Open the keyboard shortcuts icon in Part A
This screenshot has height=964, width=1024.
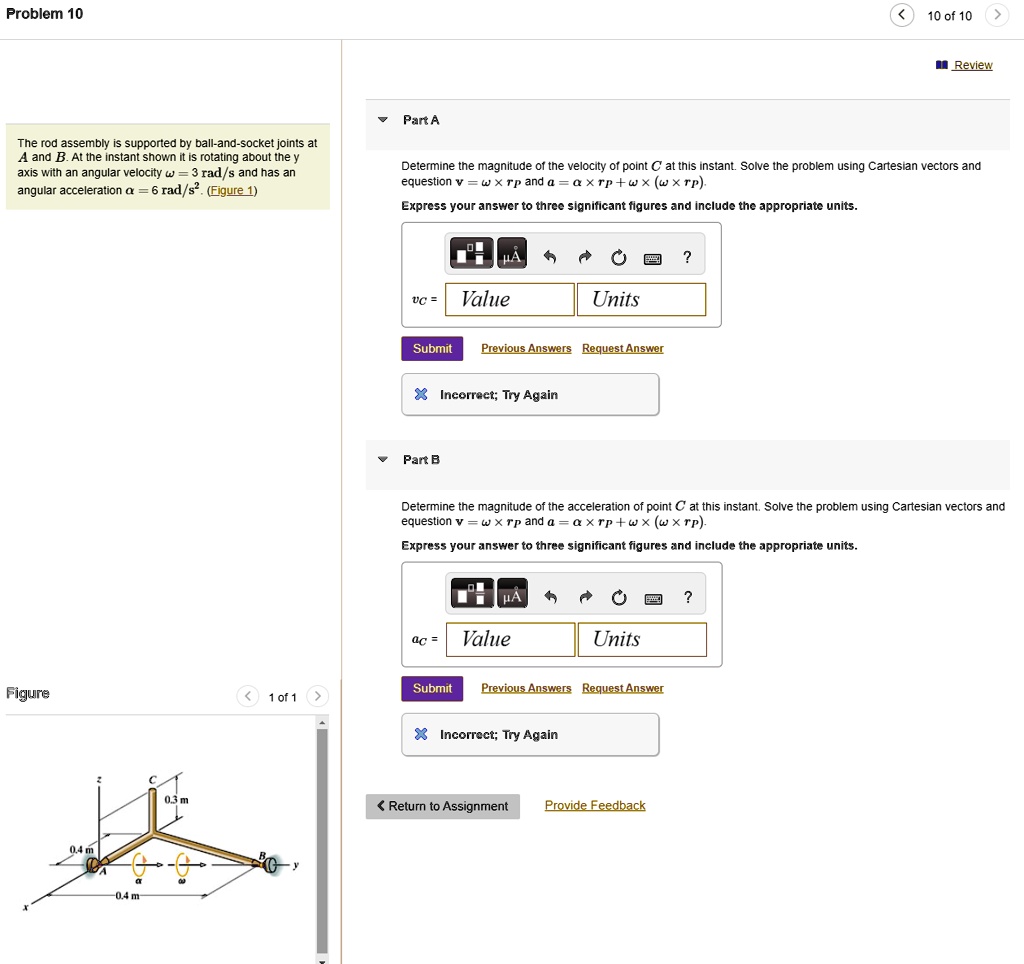pyautogui.click(x=654, y=258)
